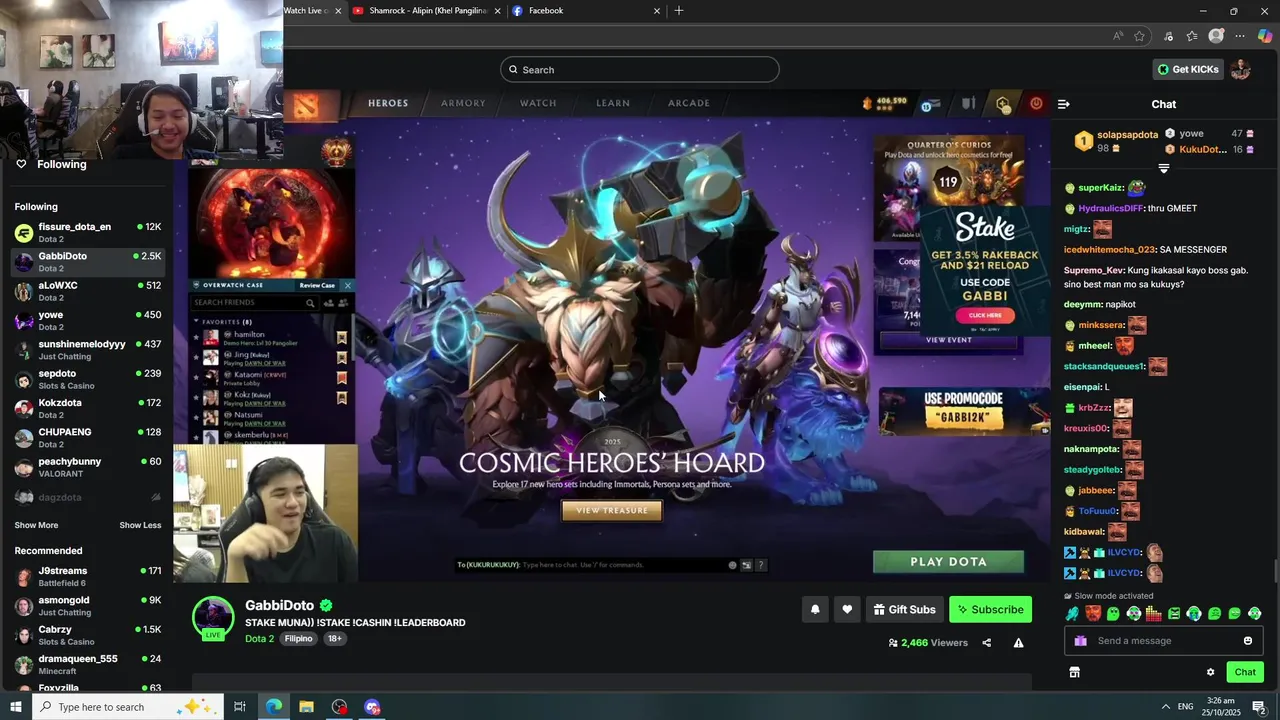Click the Get KICKs button

coord(1188,69)
